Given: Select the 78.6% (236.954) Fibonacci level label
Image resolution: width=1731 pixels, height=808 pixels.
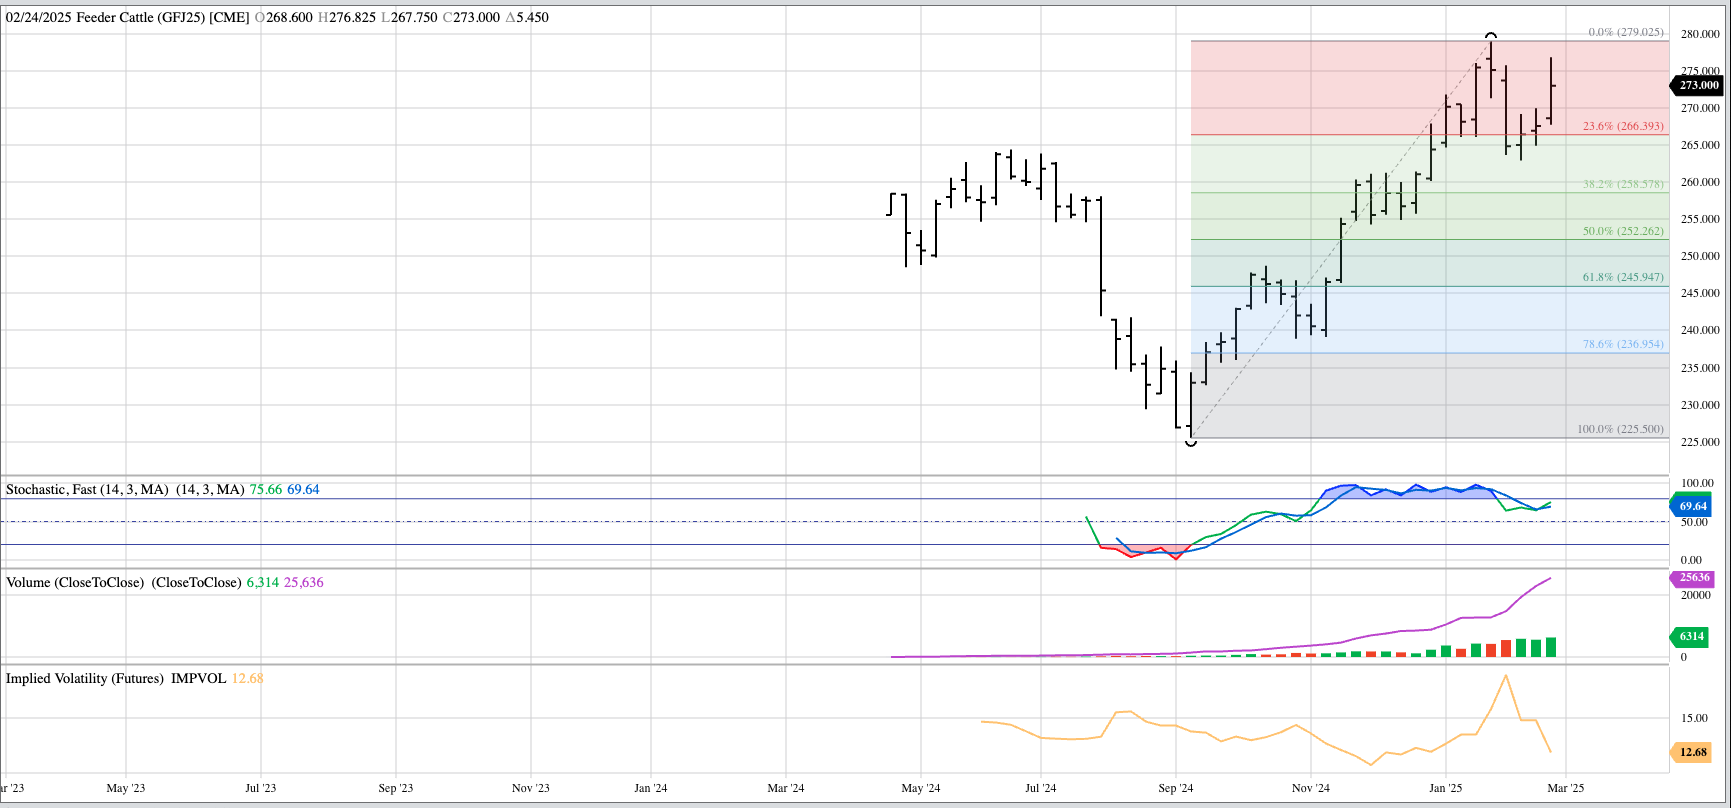Looking at the screenshot, I should point(1623,344).
